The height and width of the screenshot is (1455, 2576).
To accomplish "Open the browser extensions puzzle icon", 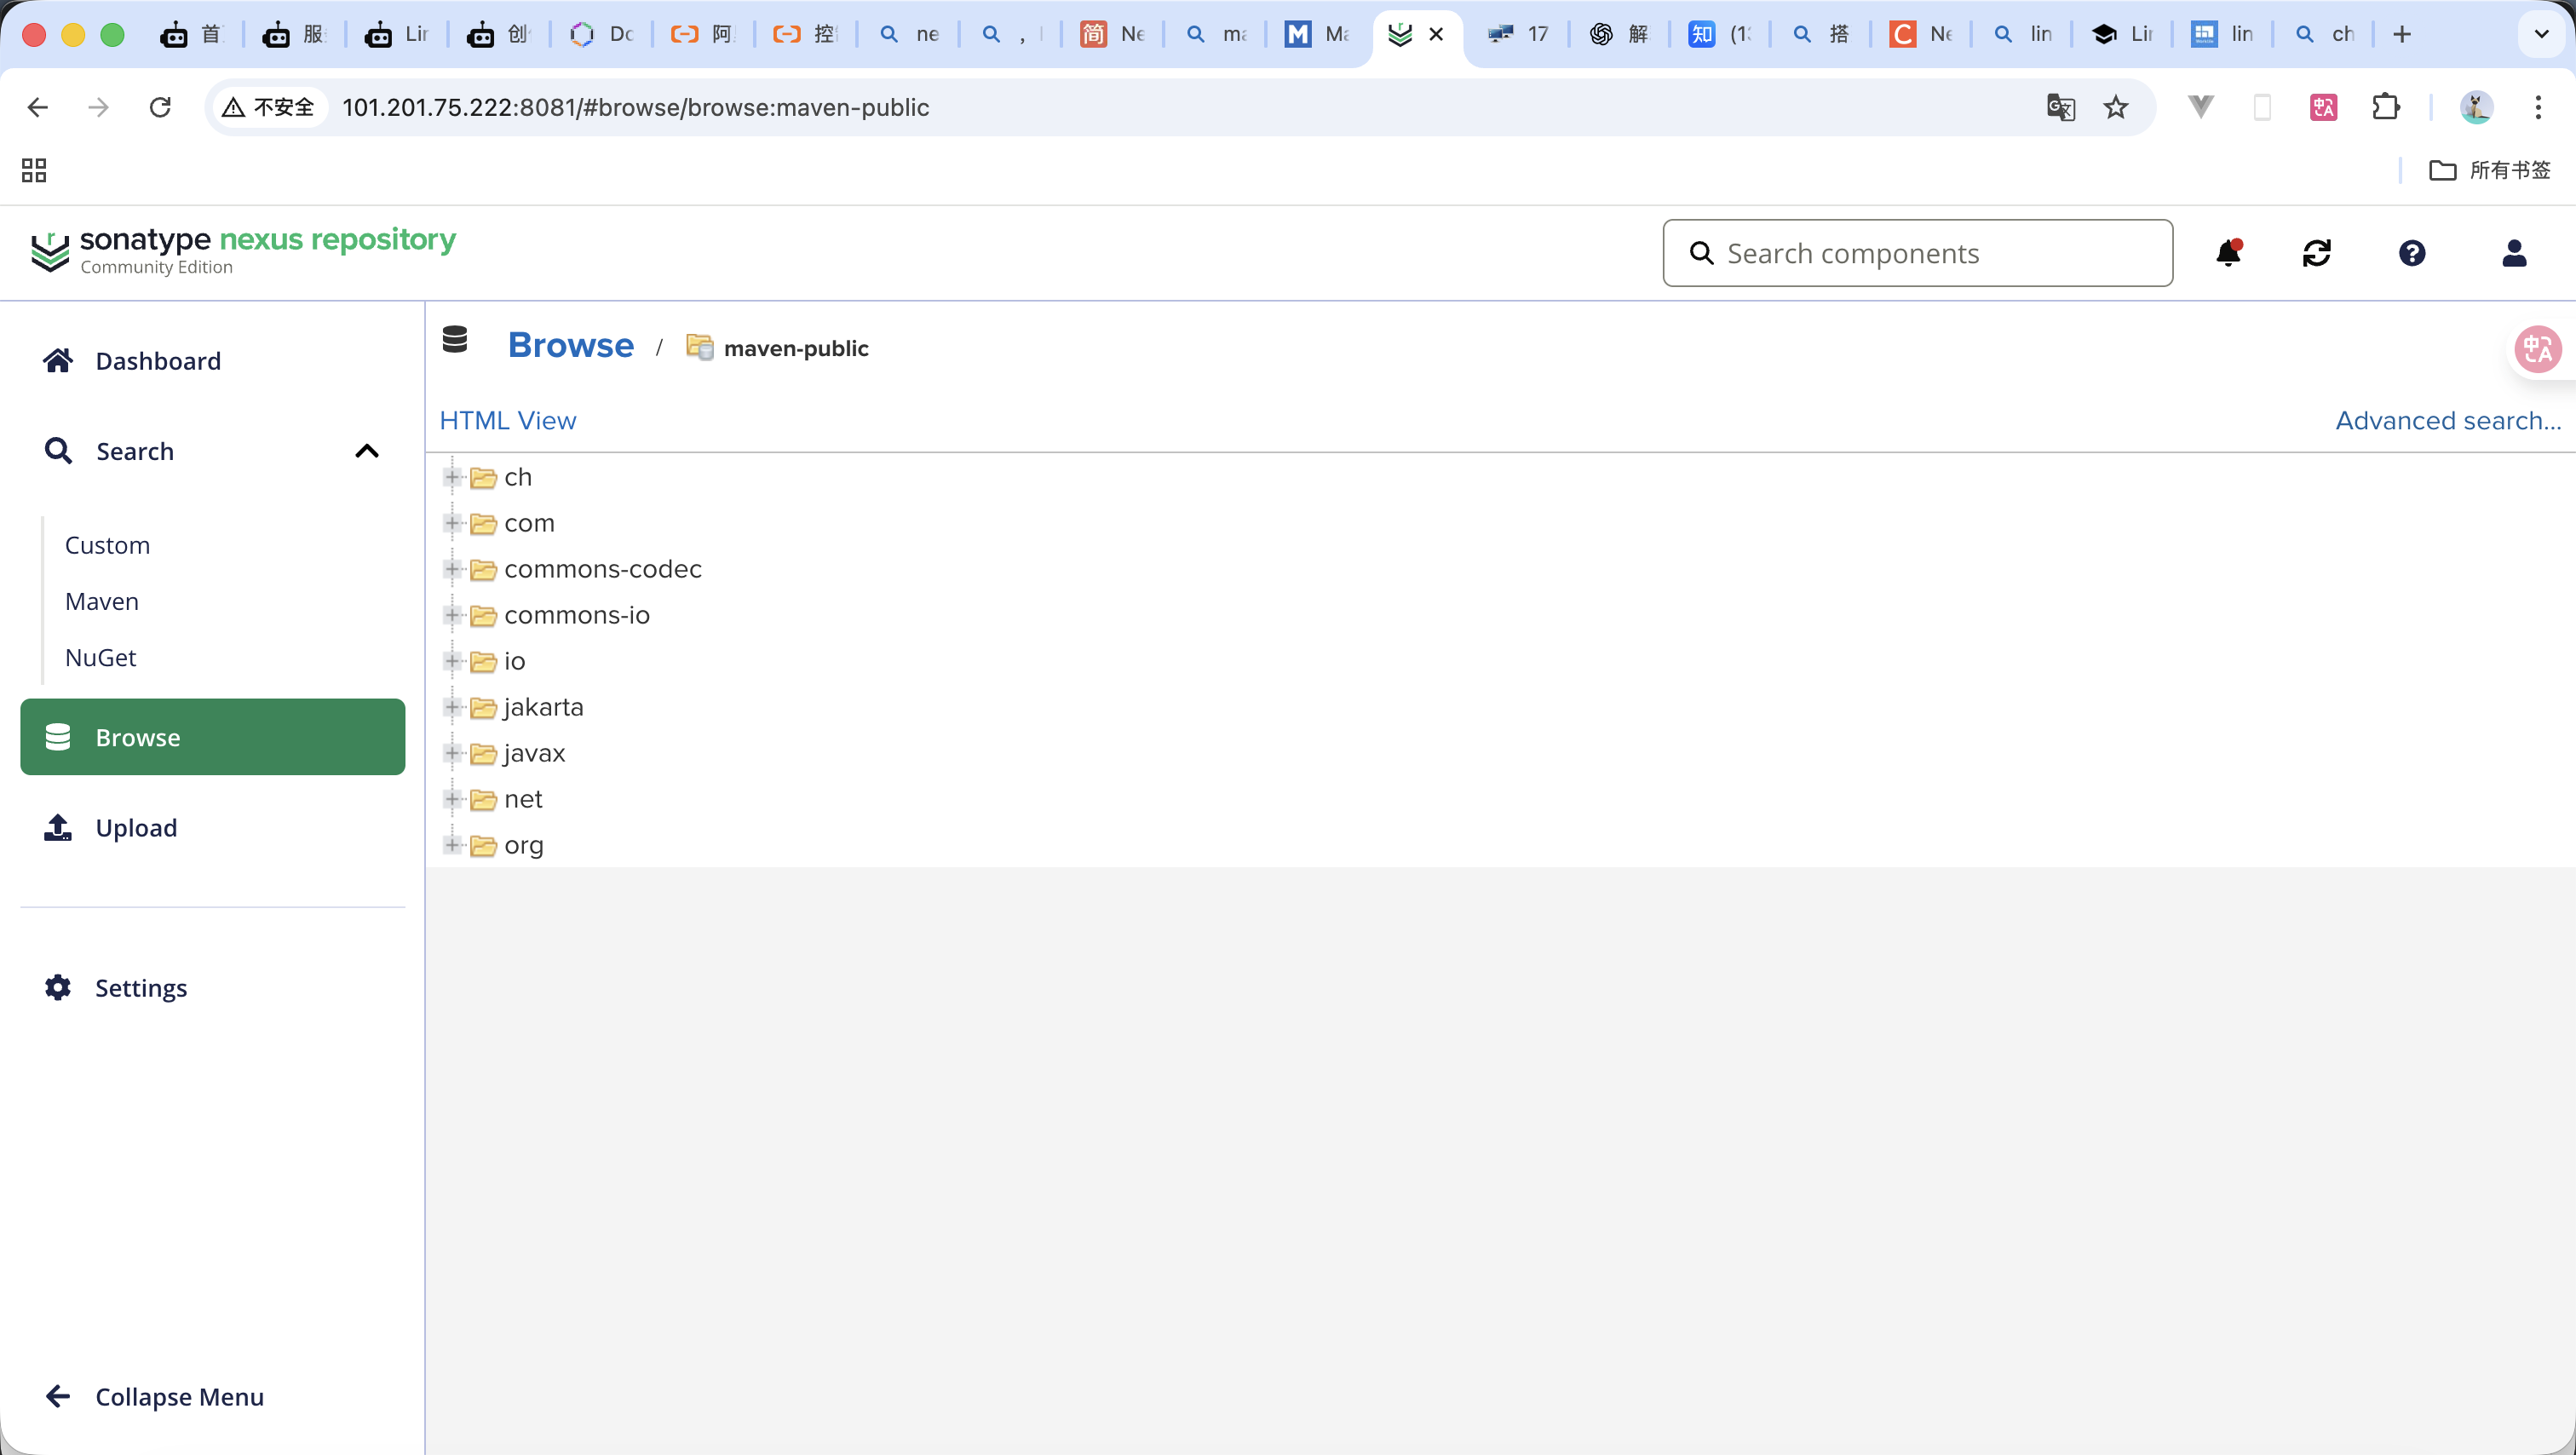I will tap(2385, 107).
